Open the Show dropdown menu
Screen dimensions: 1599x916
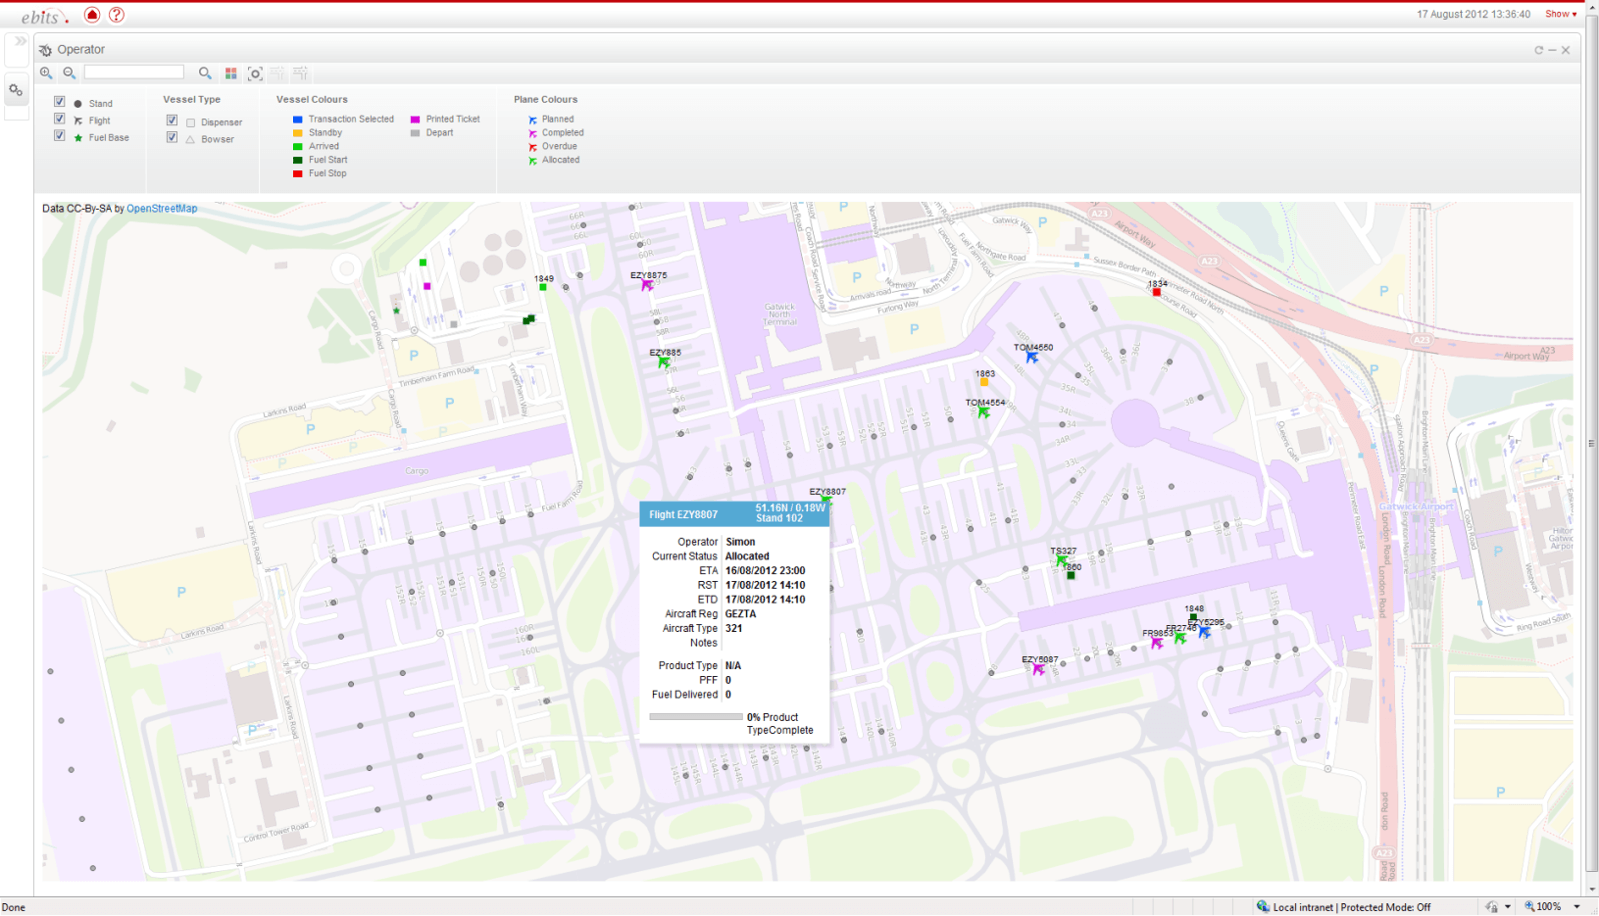1560,14
